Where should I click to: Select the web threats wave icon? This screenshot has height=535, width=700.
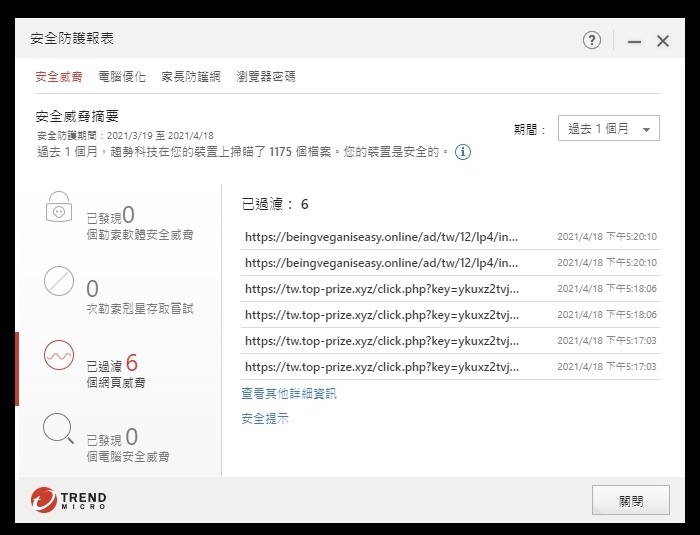pos(59,356)
